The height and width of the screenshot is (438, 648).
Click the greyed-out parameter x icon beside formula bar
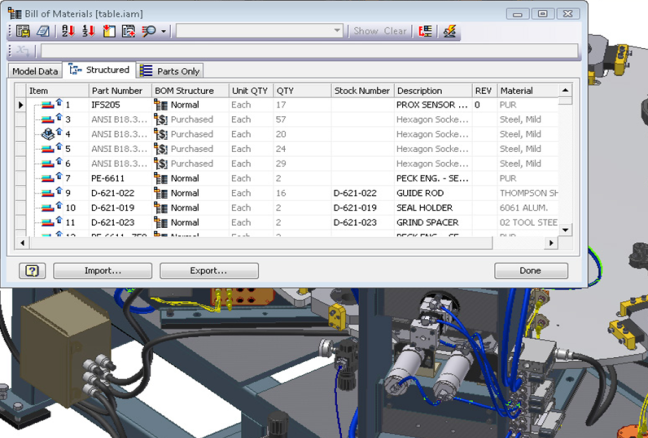tap(21, 51)
